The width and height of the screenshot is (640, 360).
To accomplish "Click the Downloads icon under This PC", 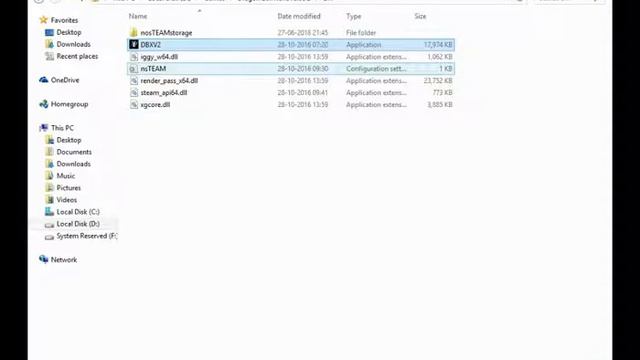I will pos(49,164).
